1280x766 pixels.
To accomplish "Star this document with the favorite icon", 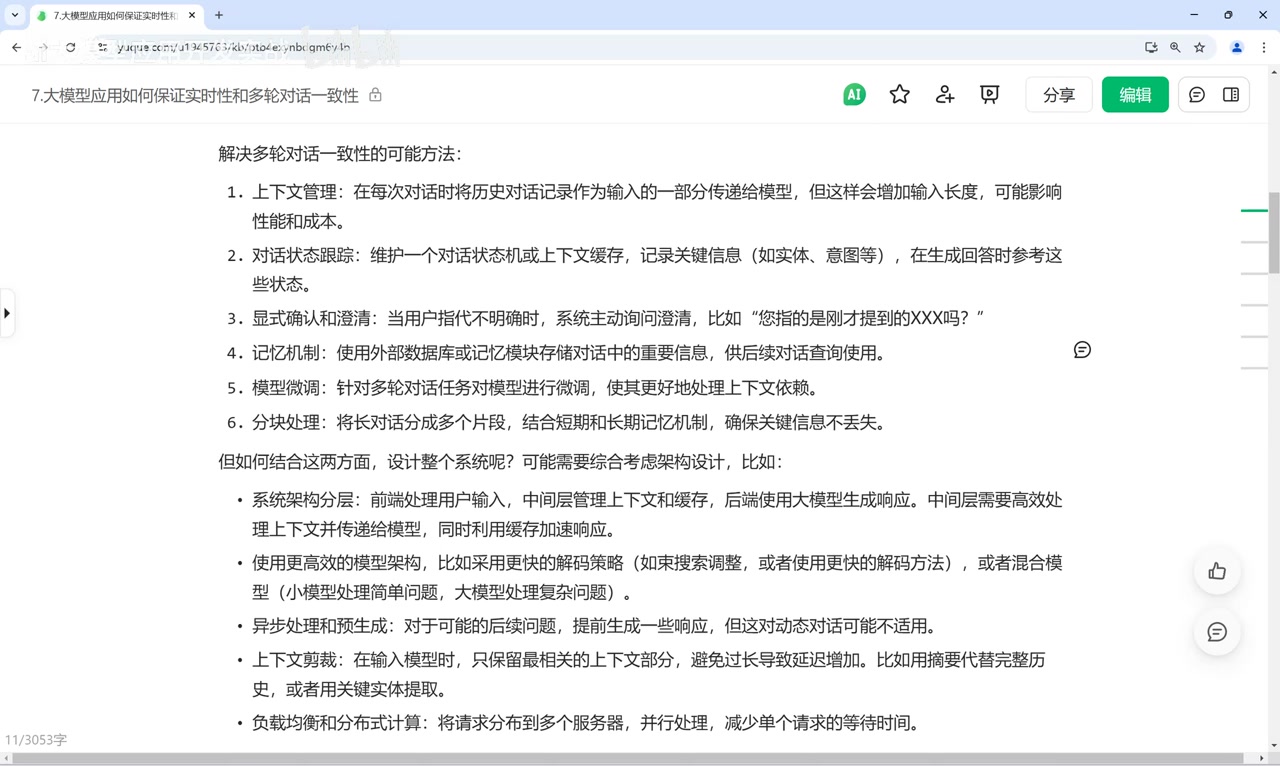I will (x=900, y=95).
